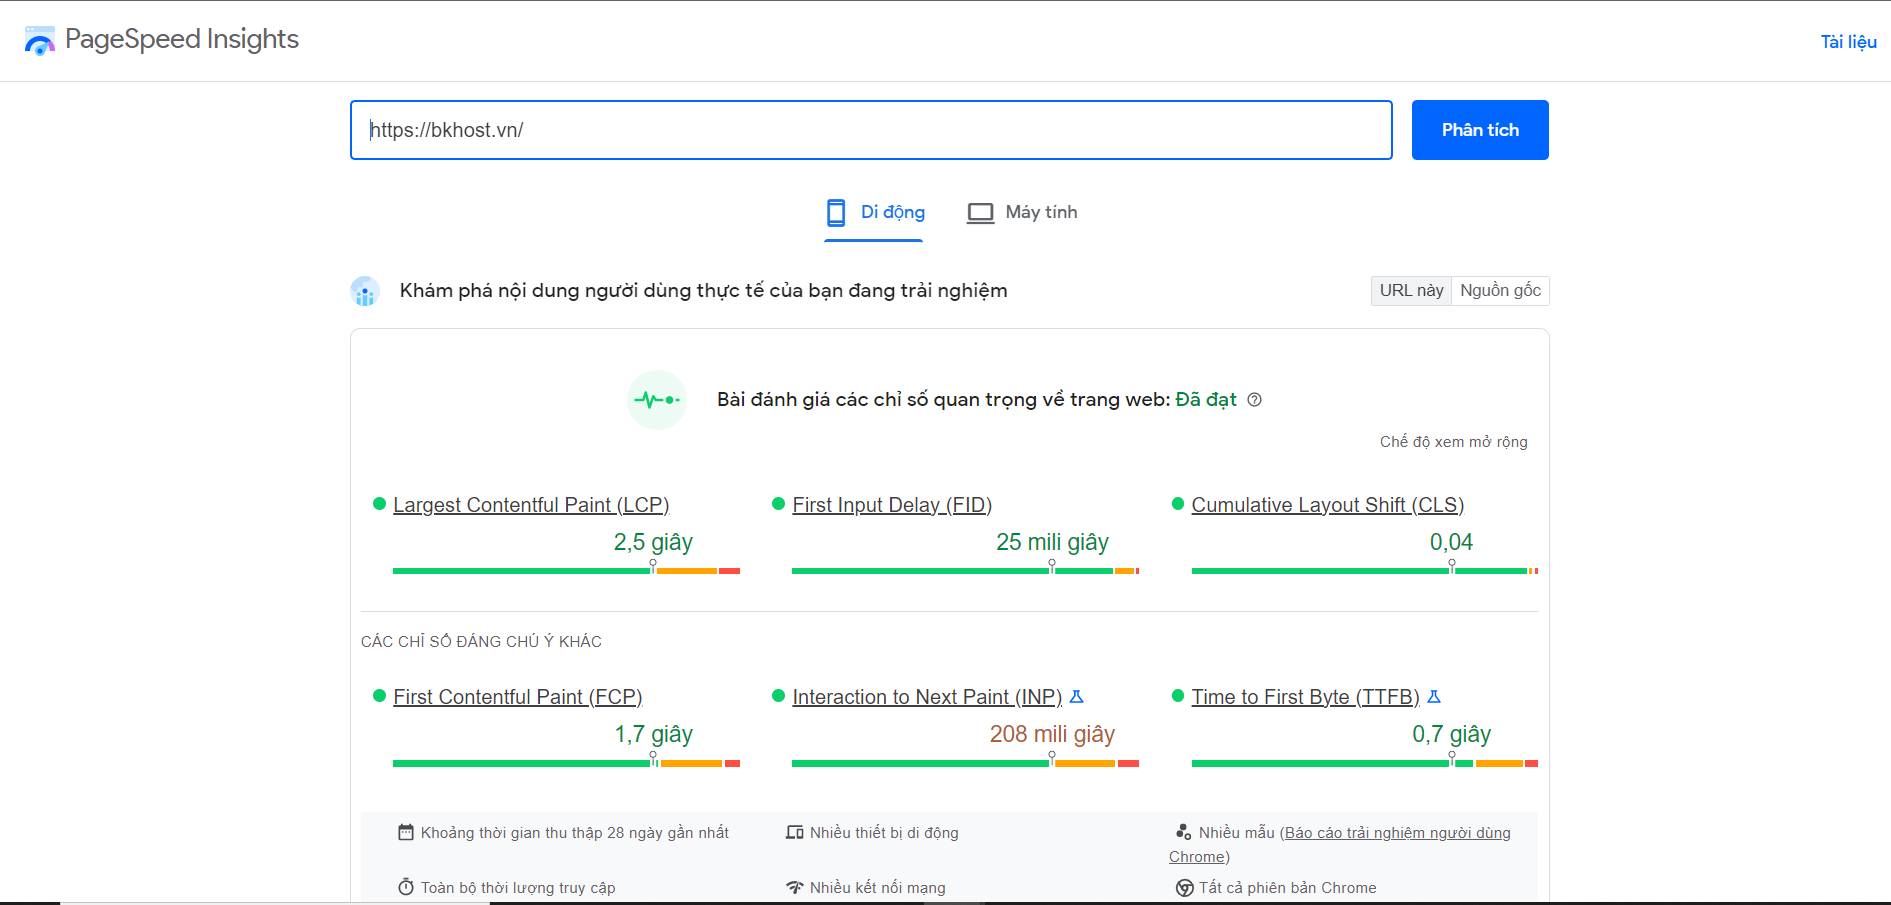Click the PageSpeed Insights title text
Viewport: 1891px width, 905px height.
coord(182,39)
